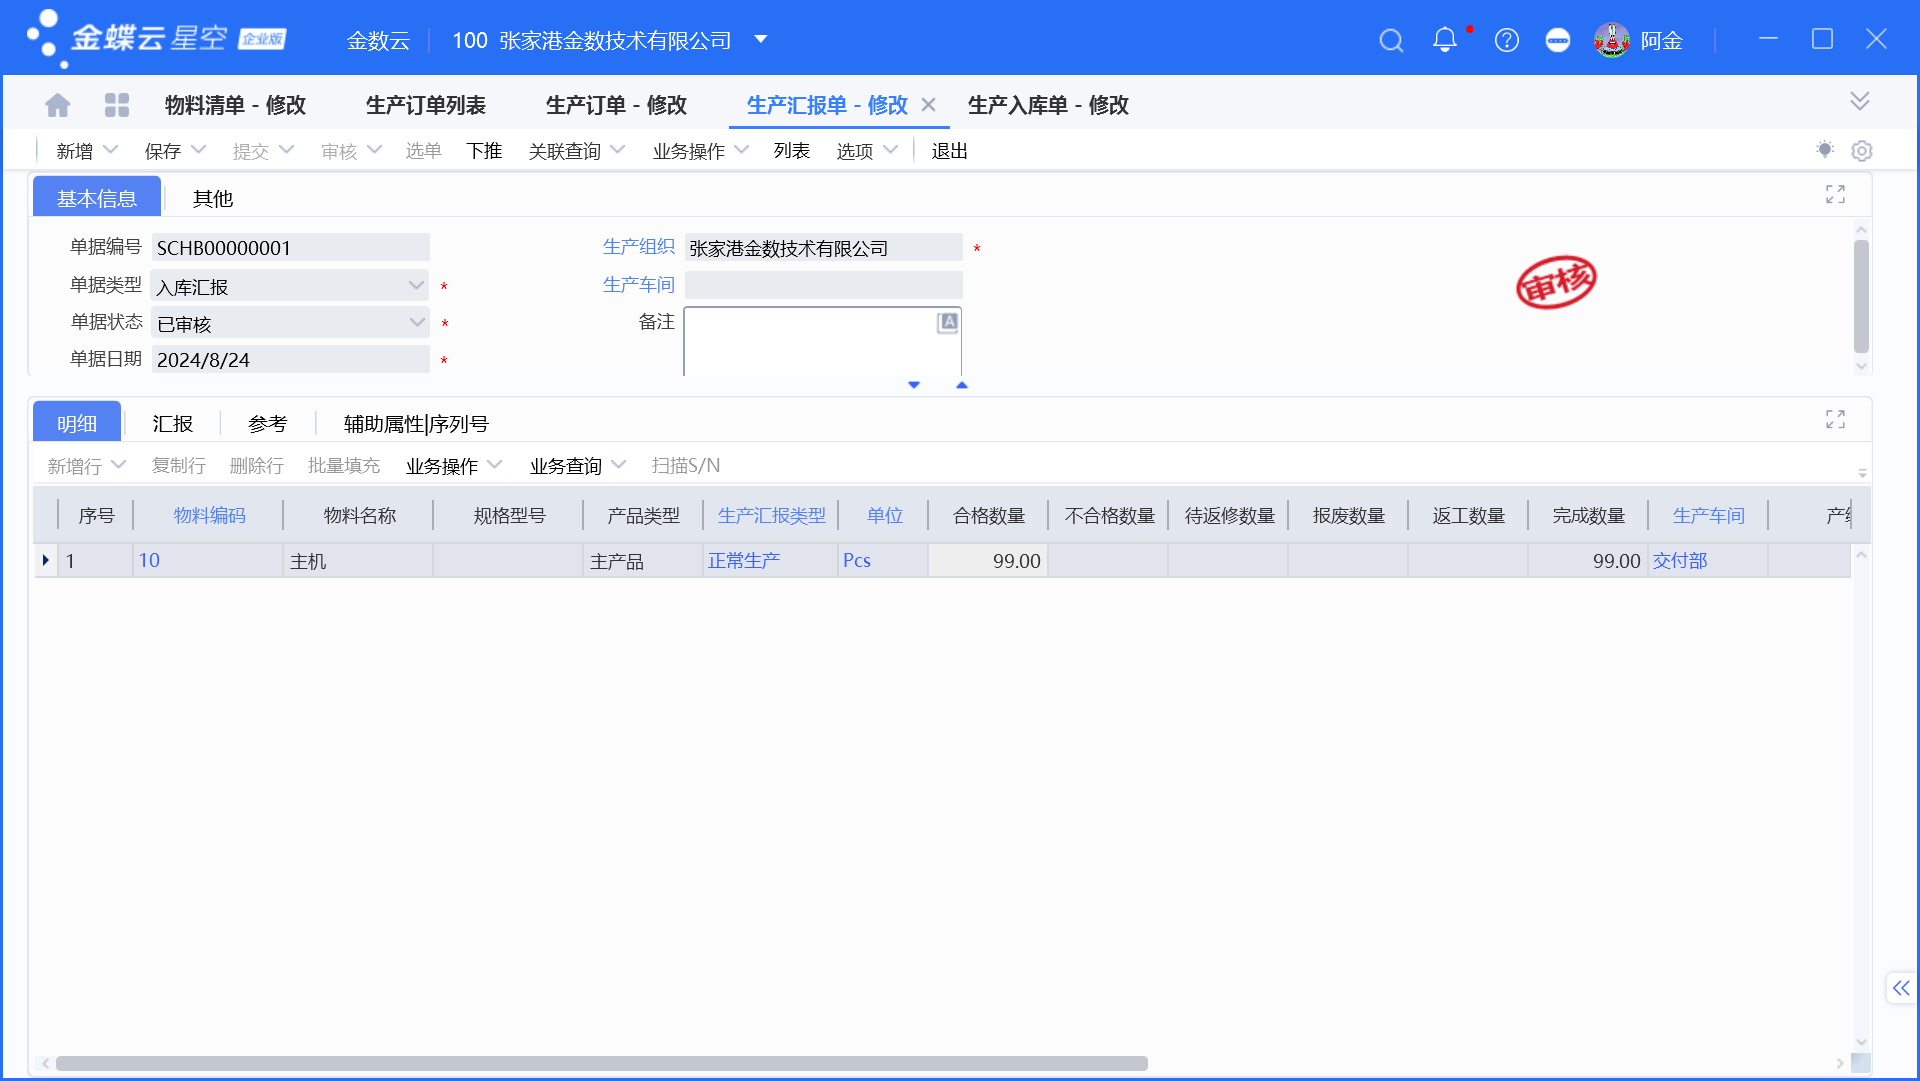
Task: Expand the grid 业务查询 menu
Action: pyautogui.click(x=577, y=466)
